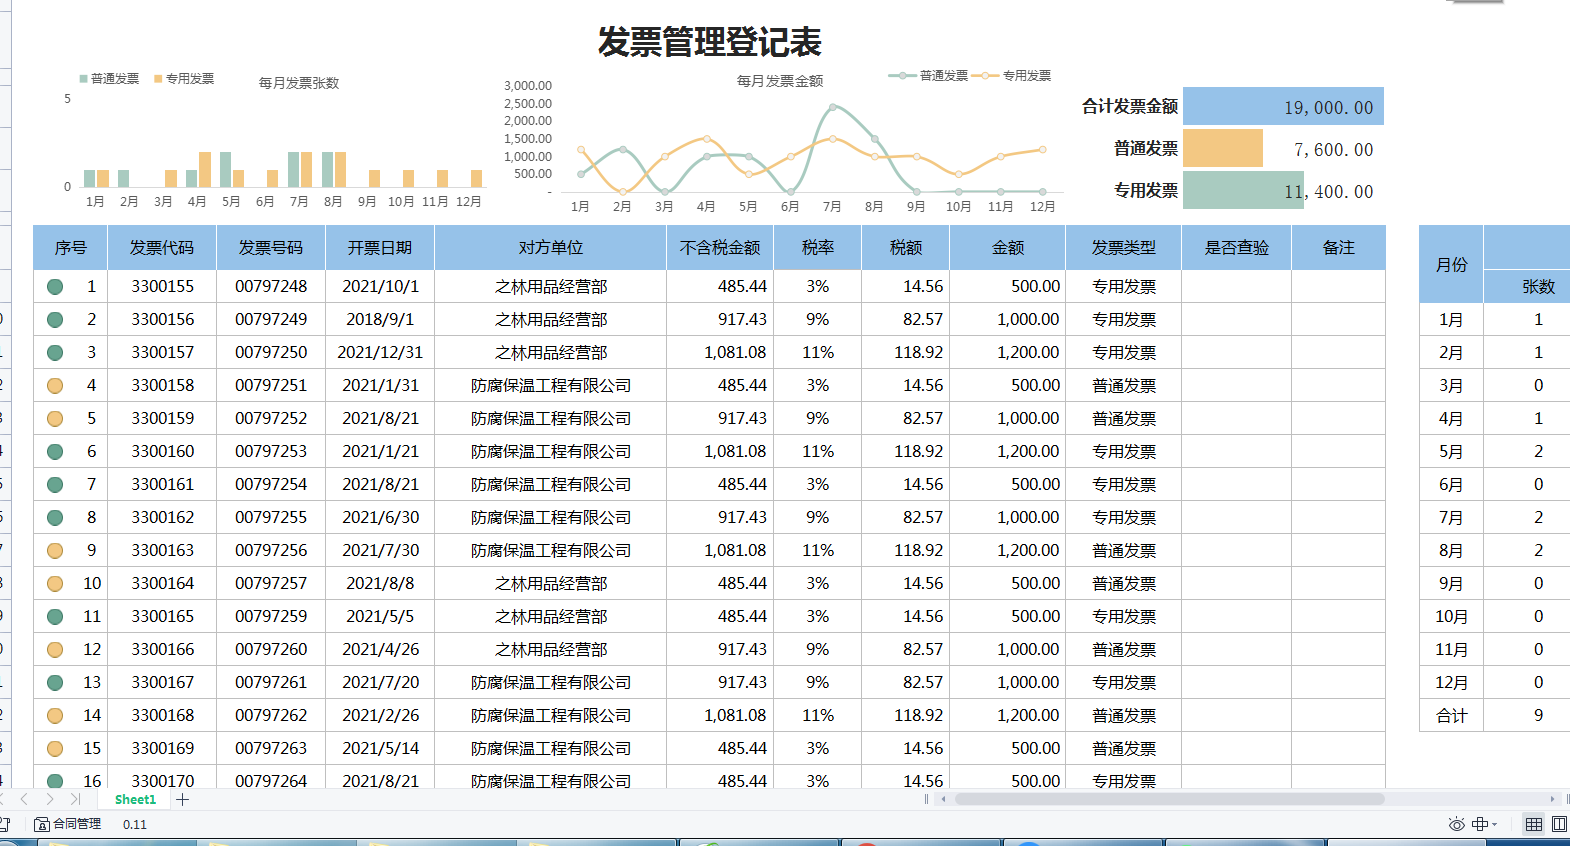This screenshot has width=1570, height=846.
Task: Click the horizontal scrollbar thumb
Action: pos(1169,799)
